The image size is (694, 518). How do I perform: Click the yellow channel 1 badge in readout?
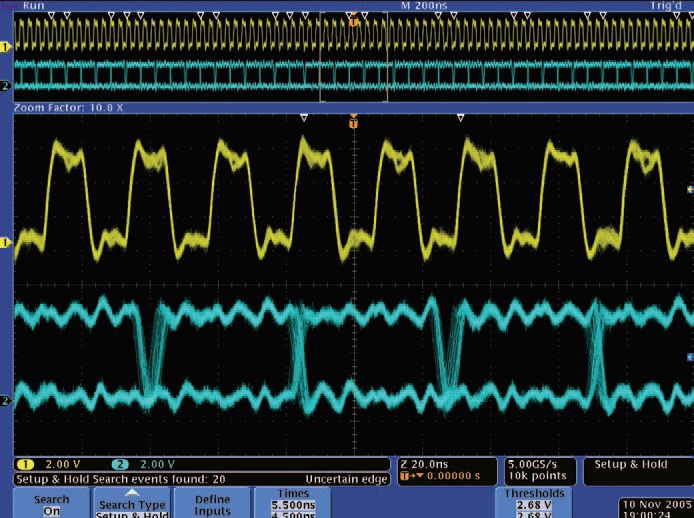point(21,465)
